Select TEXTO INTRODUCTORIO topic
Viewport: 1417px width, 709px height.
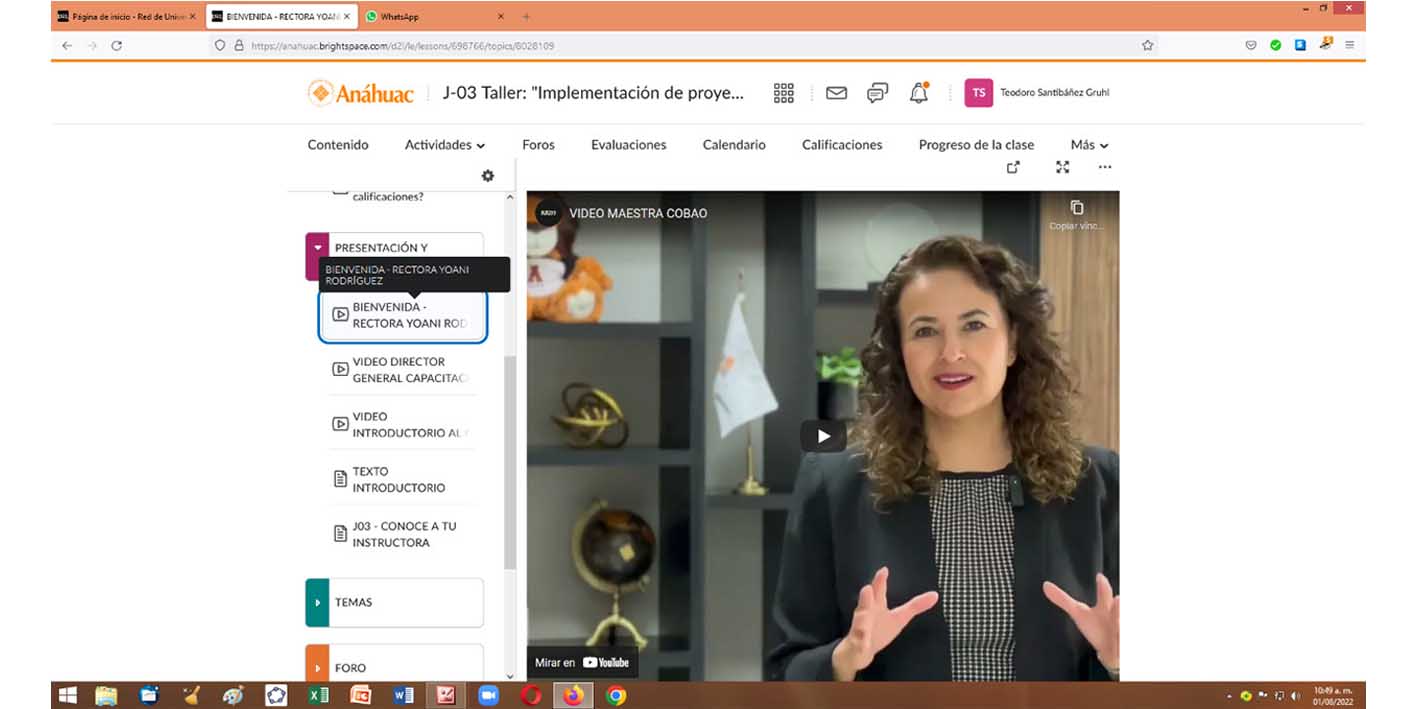point(399,480)
